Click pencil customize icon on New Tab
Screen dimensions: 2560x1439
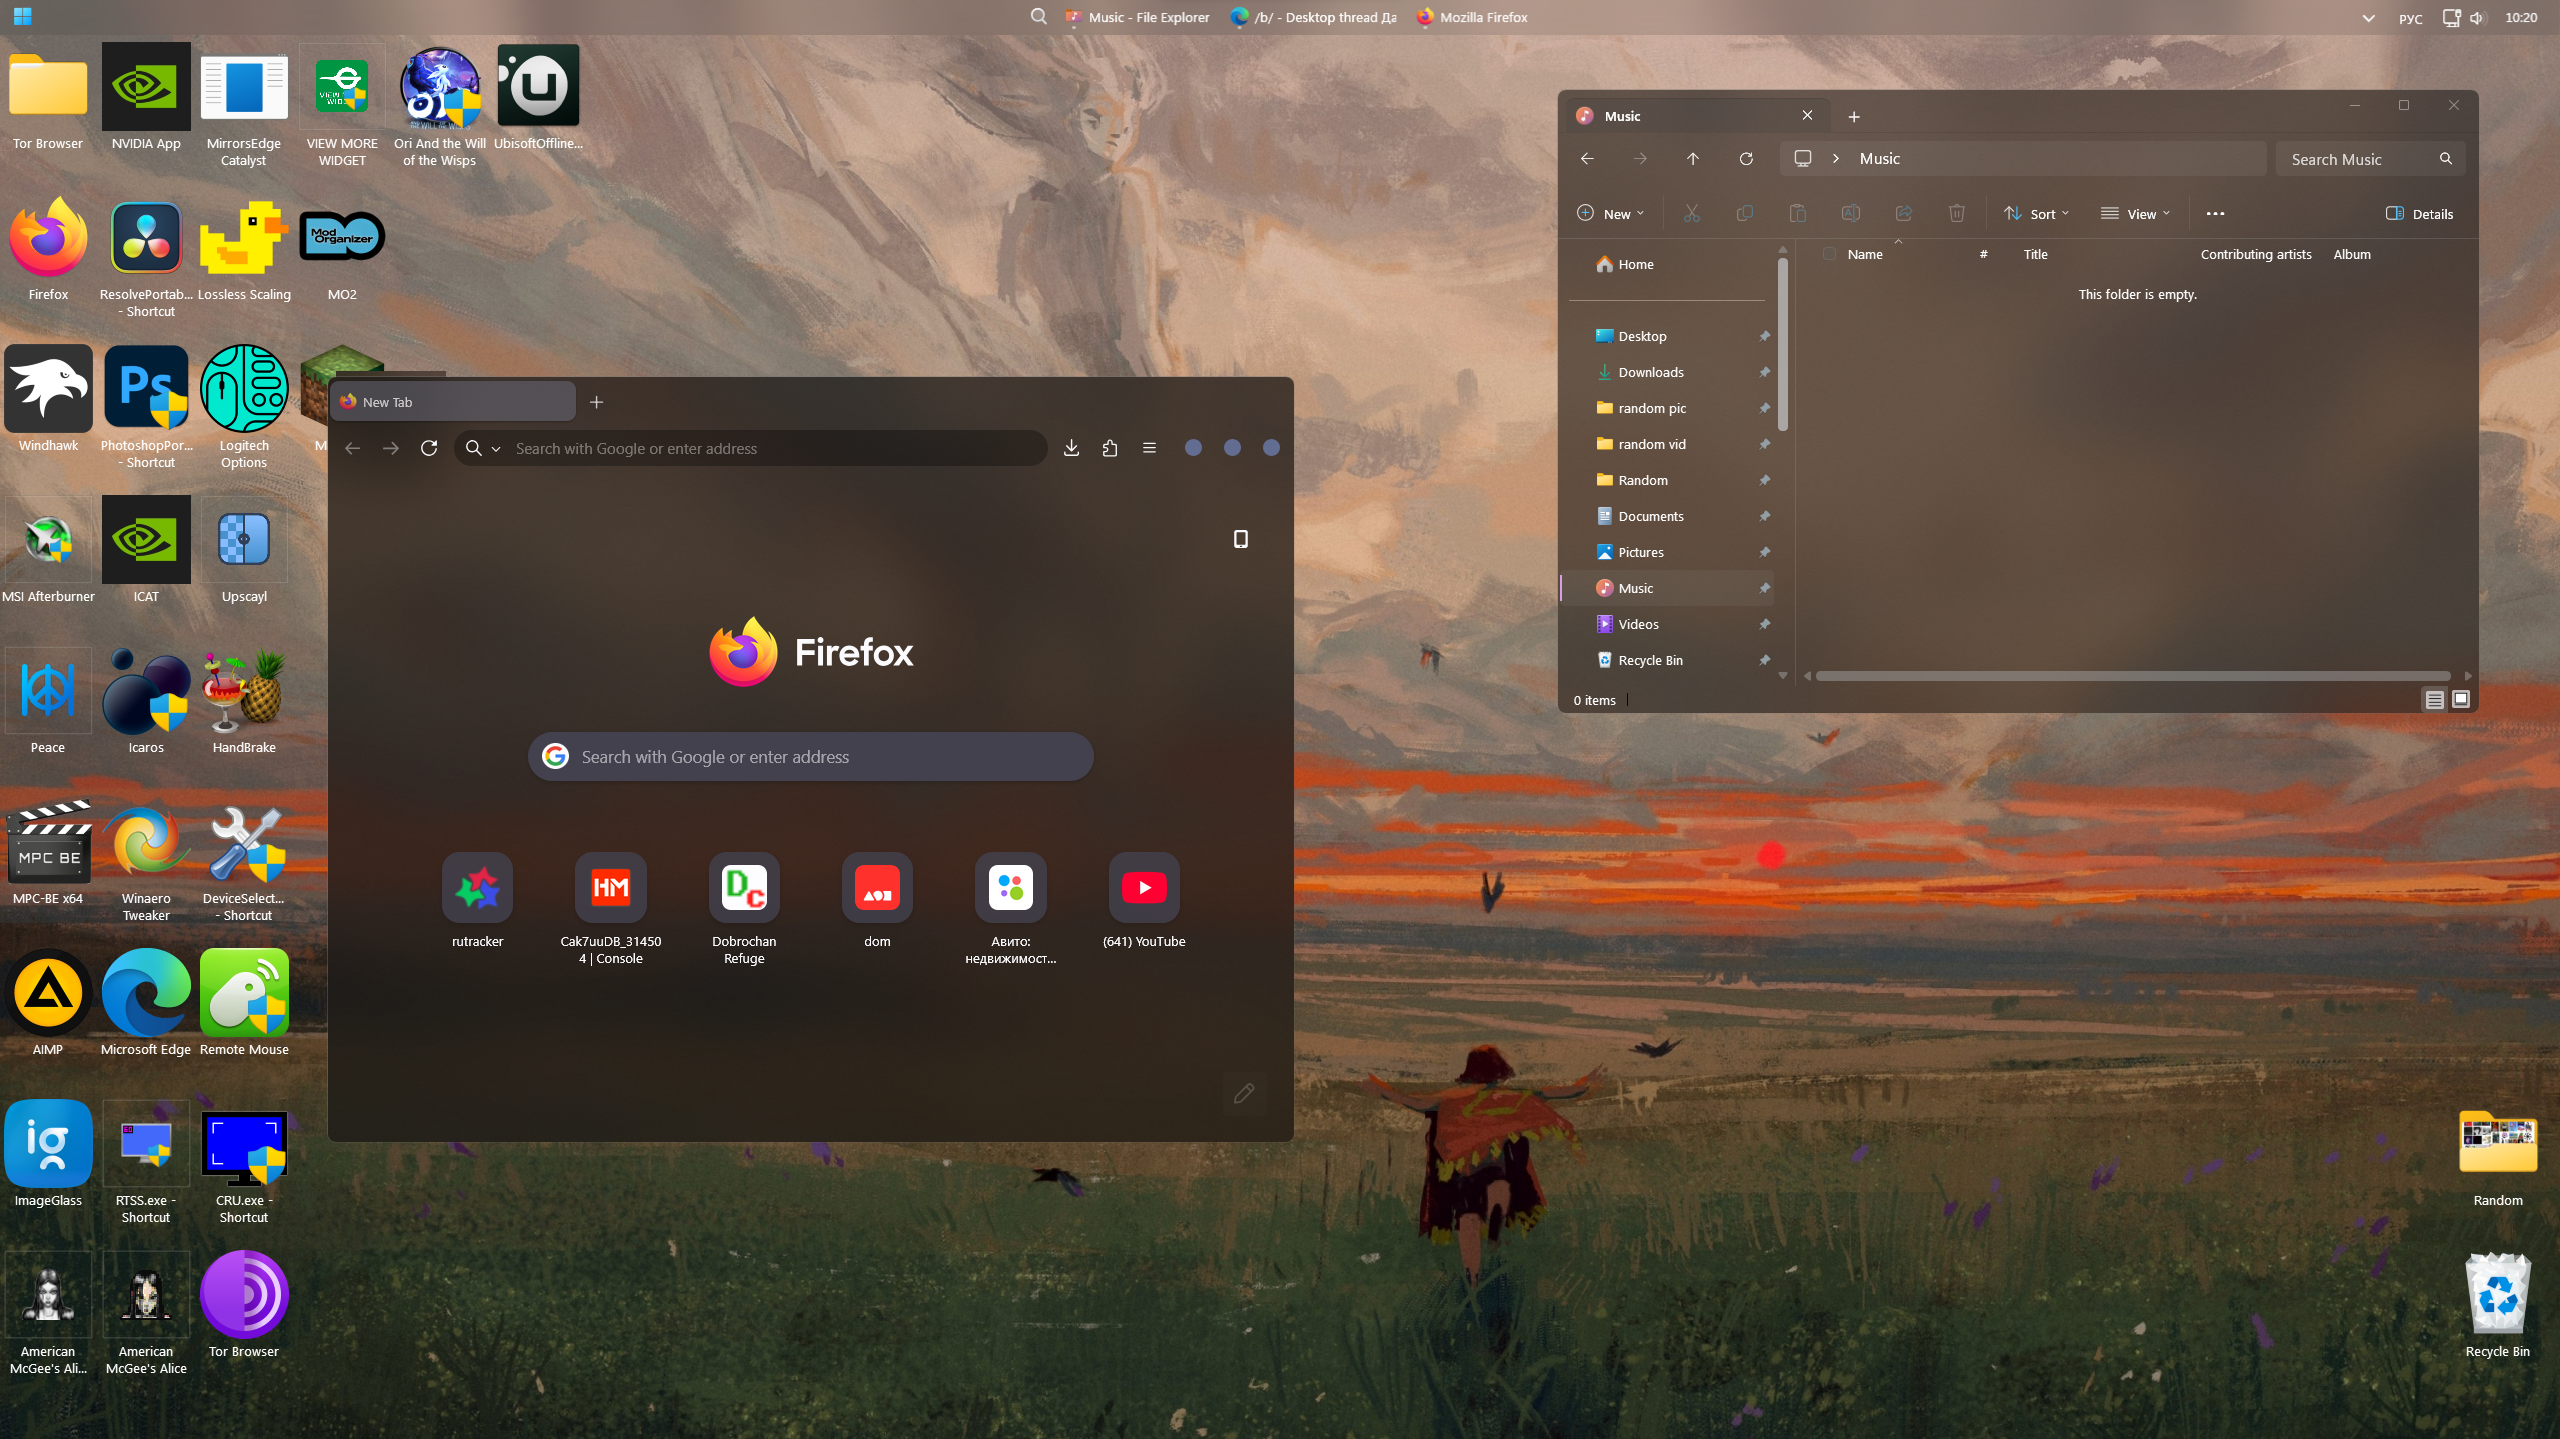pyautogui.click(x=1243, y=1093)
